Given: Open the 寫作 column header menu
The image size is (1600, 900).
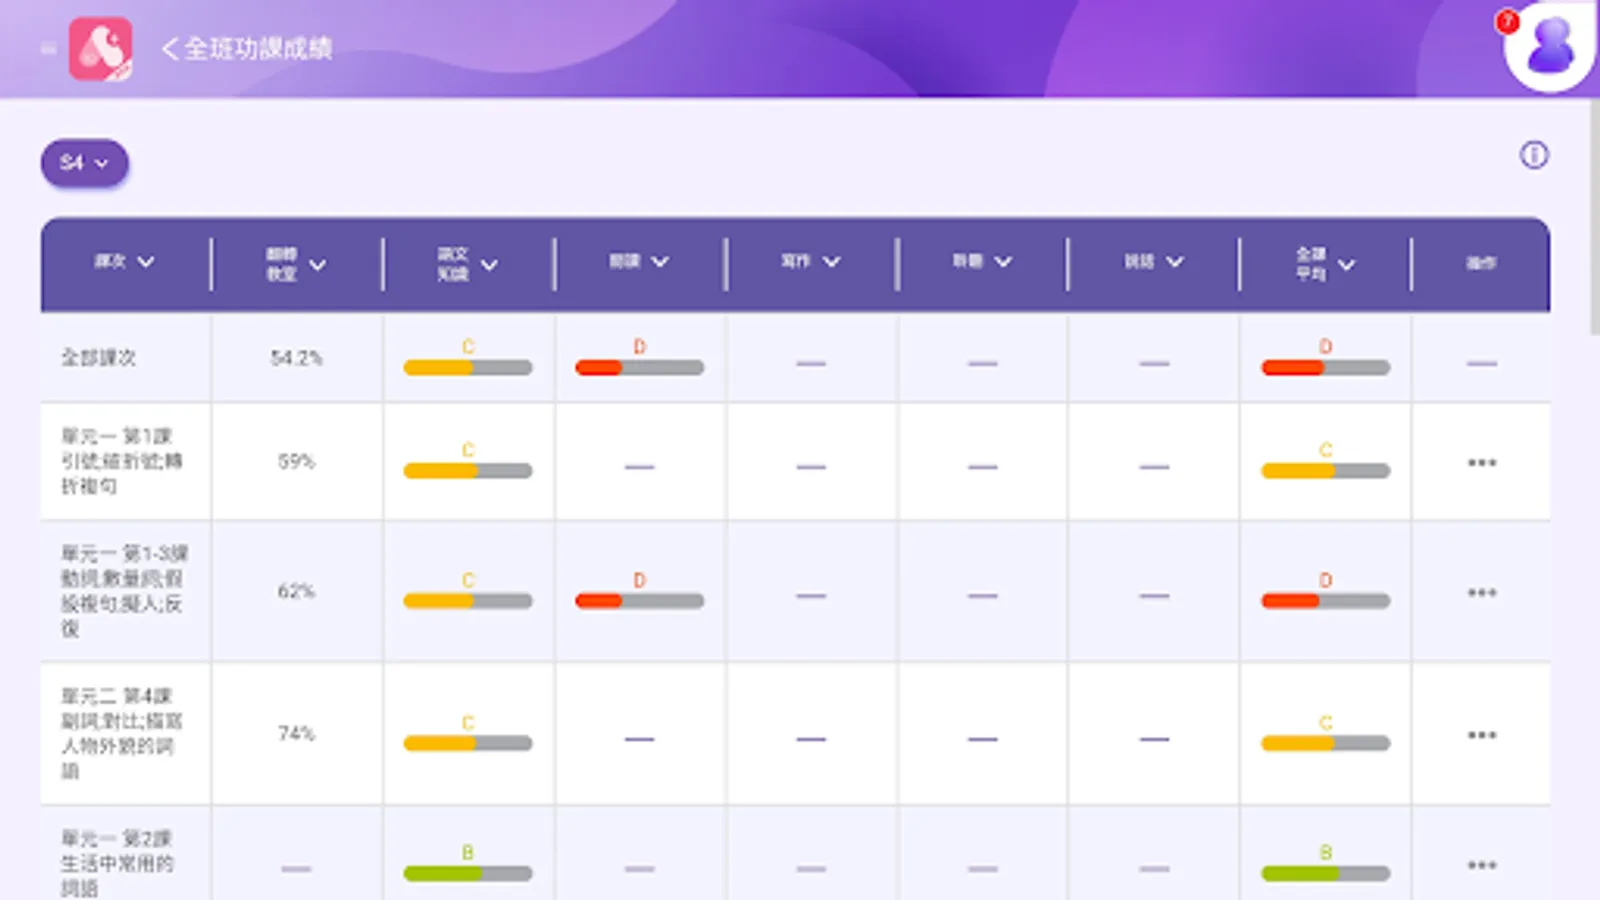Looking at the screenshot, I should [833, 261].
